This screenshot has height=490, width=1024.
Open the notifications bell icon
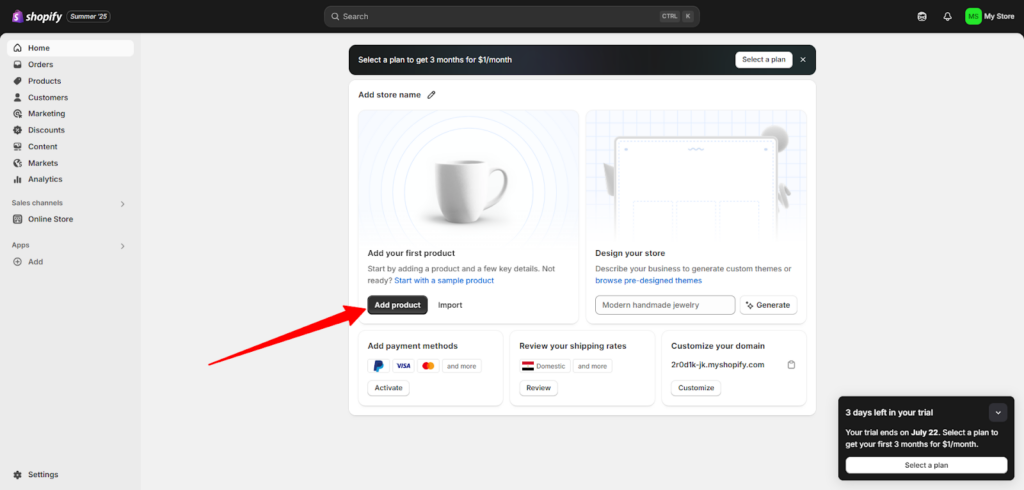947,16
